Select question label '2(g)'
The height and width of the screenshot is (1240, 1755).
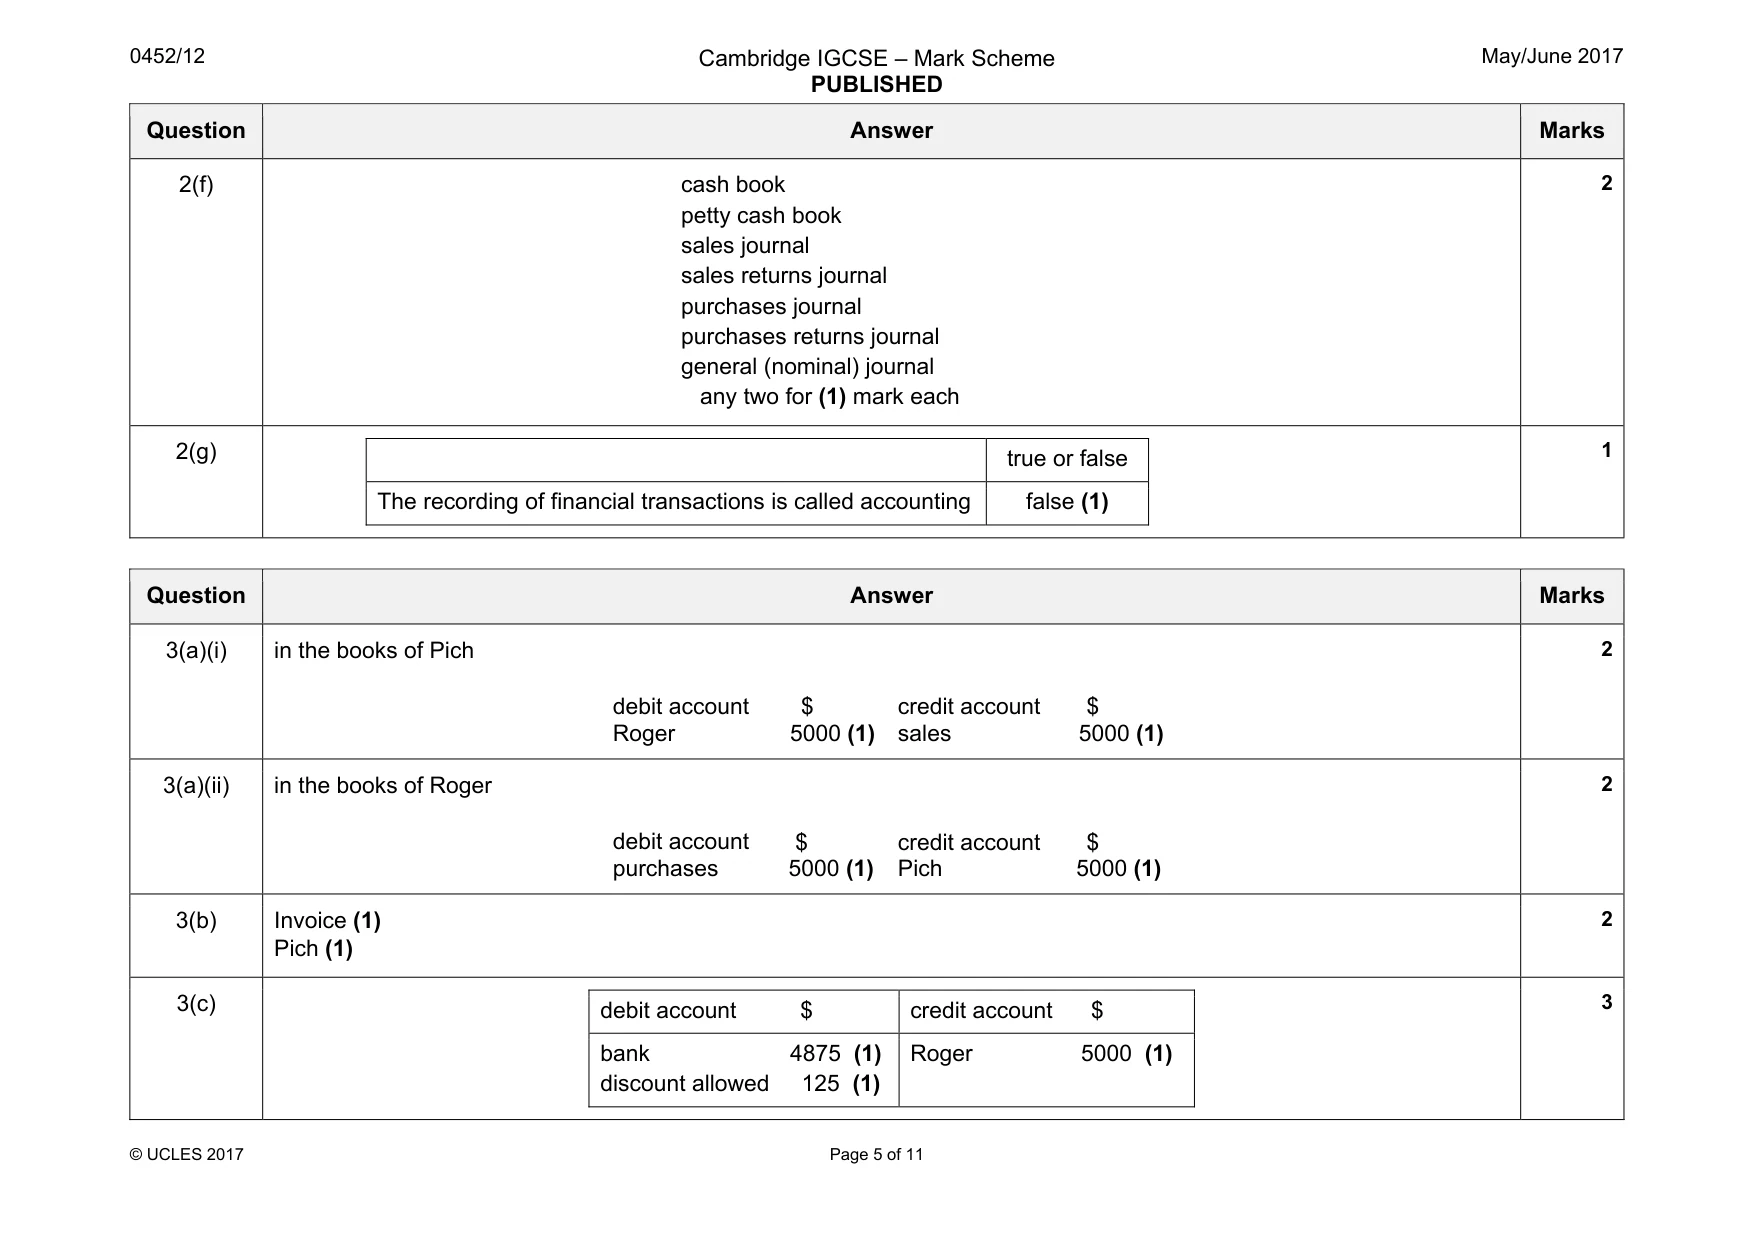click(196, 451)
